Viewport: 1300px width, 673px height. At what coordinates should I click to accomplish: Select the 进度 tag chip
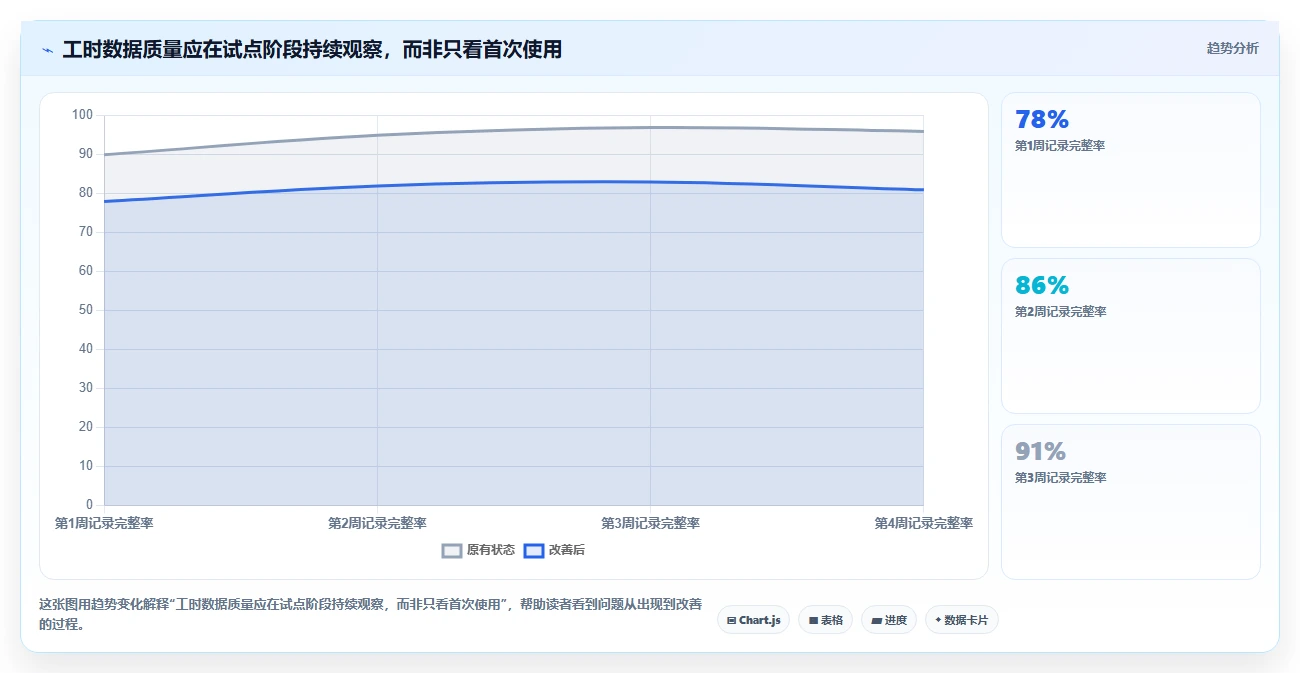[x=888, y=620]
